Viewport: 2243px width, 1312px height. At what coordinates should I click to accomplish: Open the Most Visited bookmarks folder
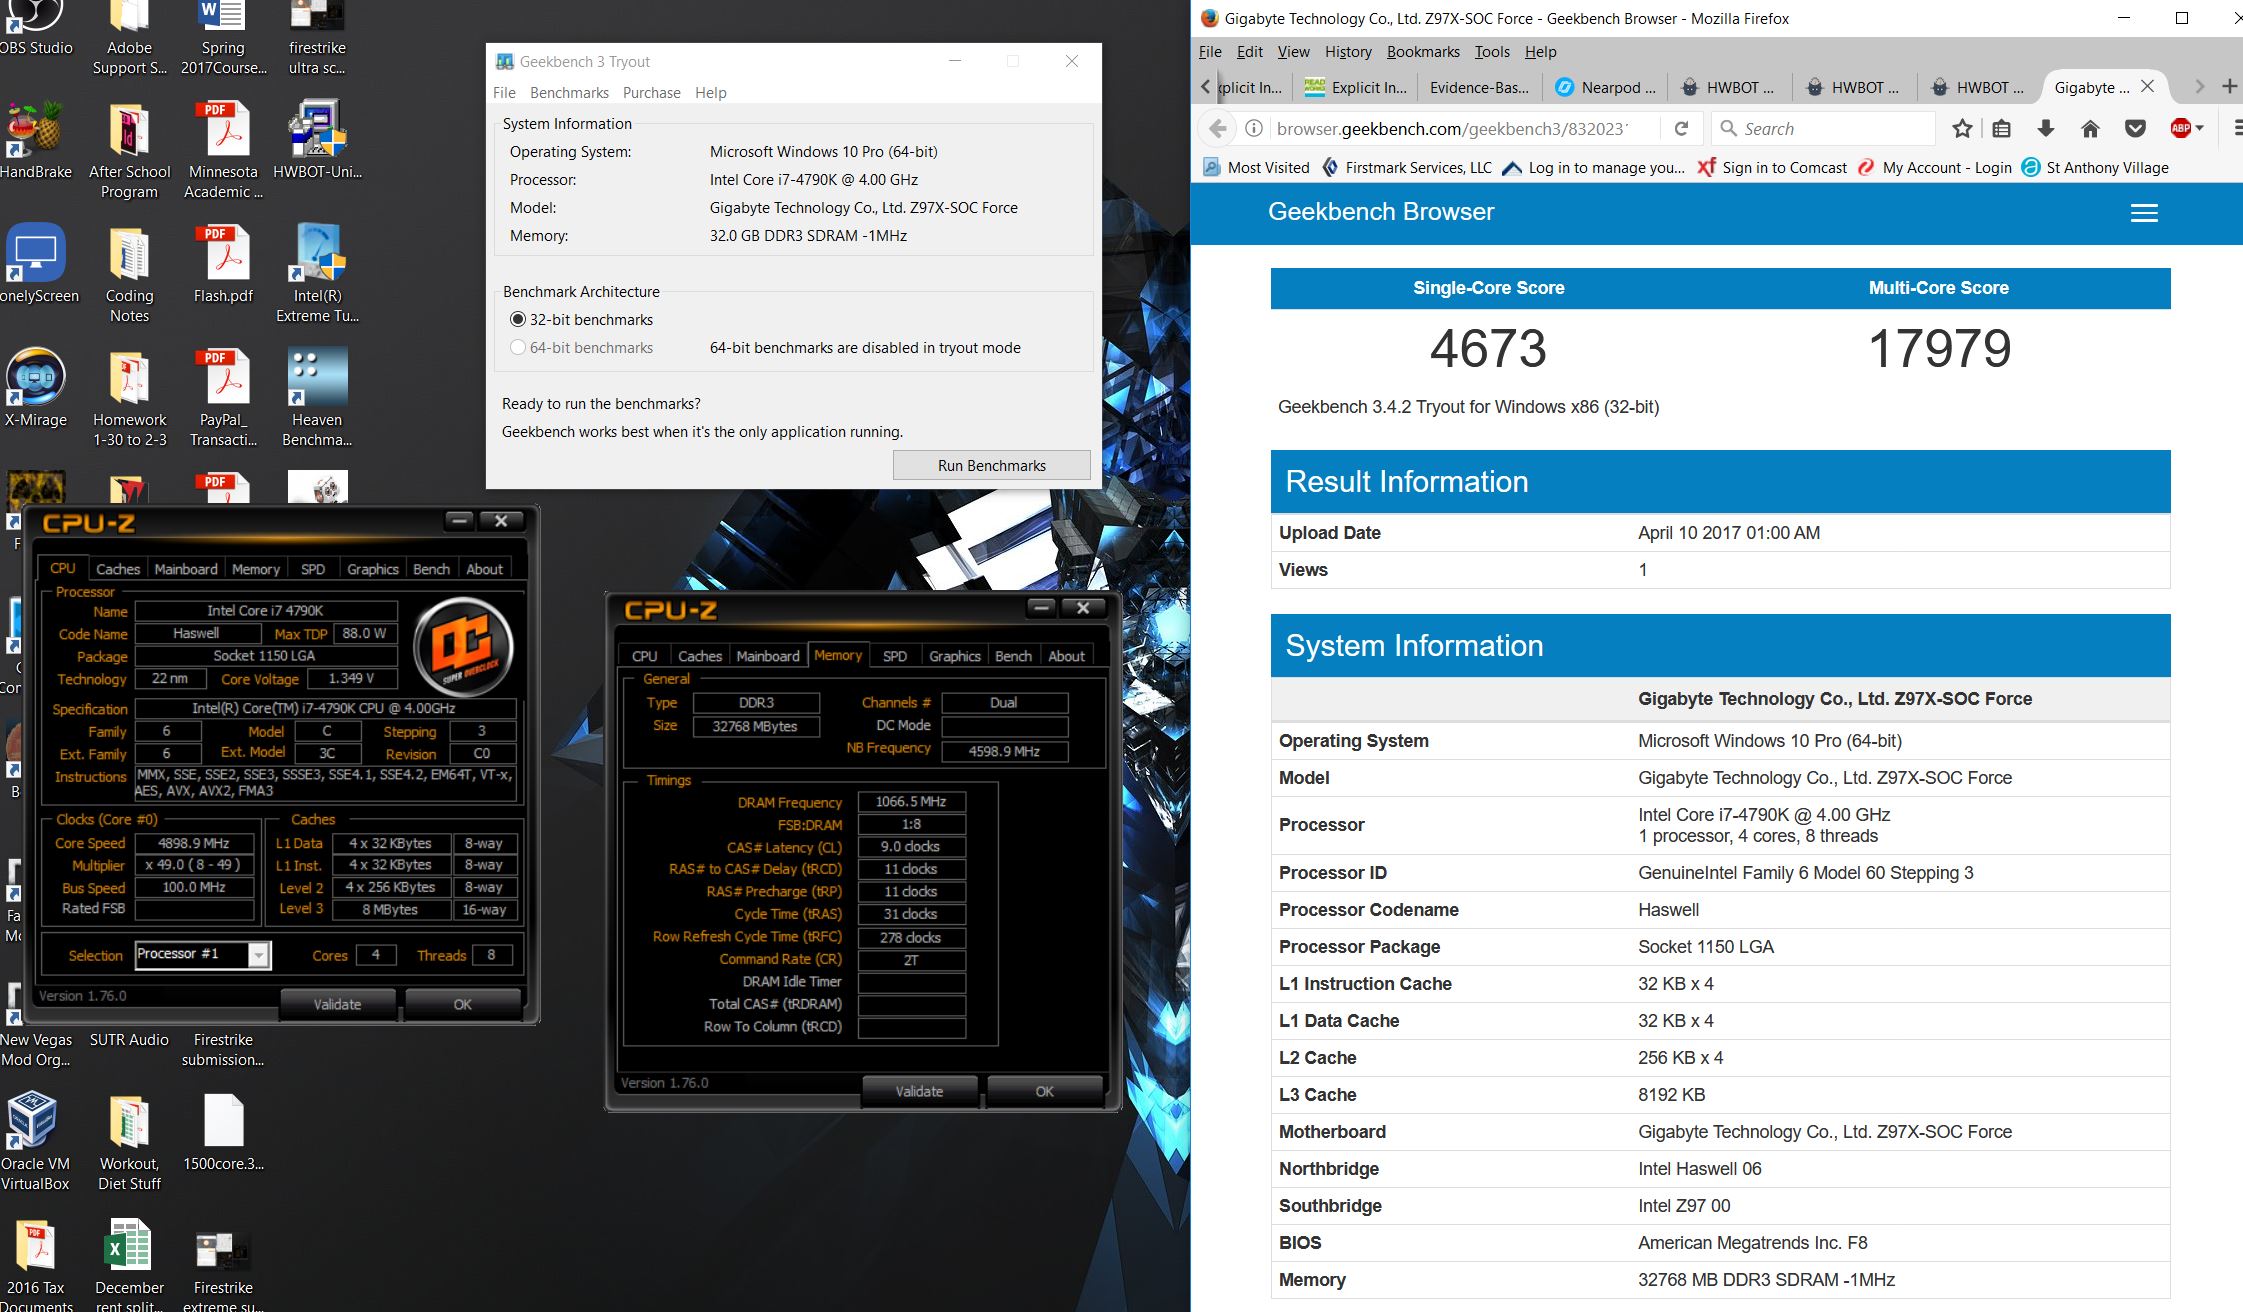(1256, 167)
